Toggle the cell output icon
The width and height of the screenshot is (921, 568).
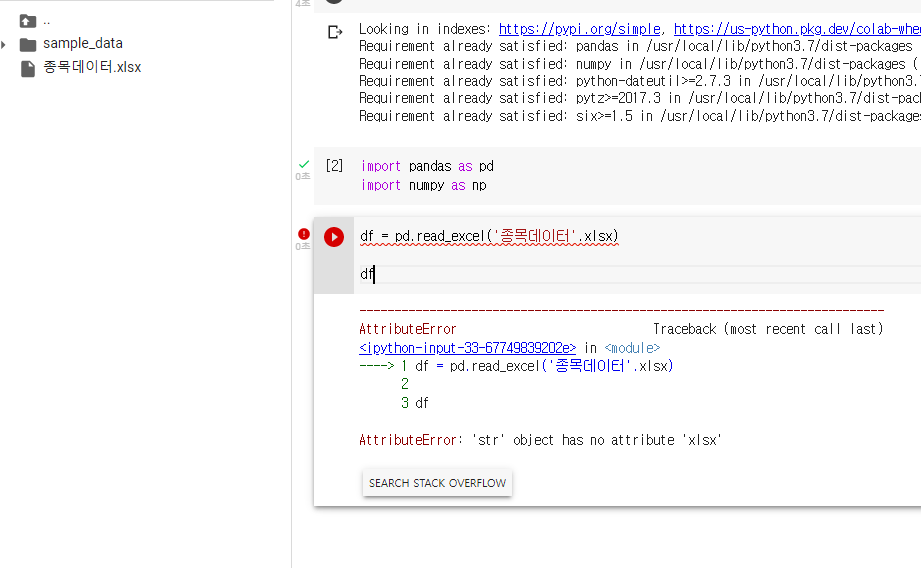click(x=335, y=32)
